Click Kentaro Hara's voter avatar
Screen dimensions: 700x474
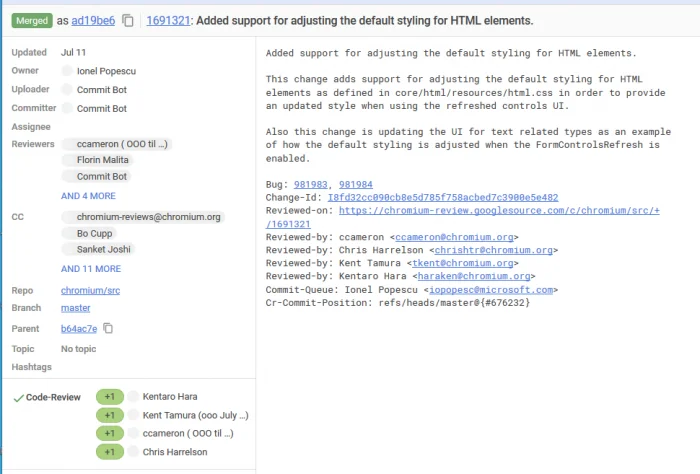pyautogui.click(x=134, y=397)
